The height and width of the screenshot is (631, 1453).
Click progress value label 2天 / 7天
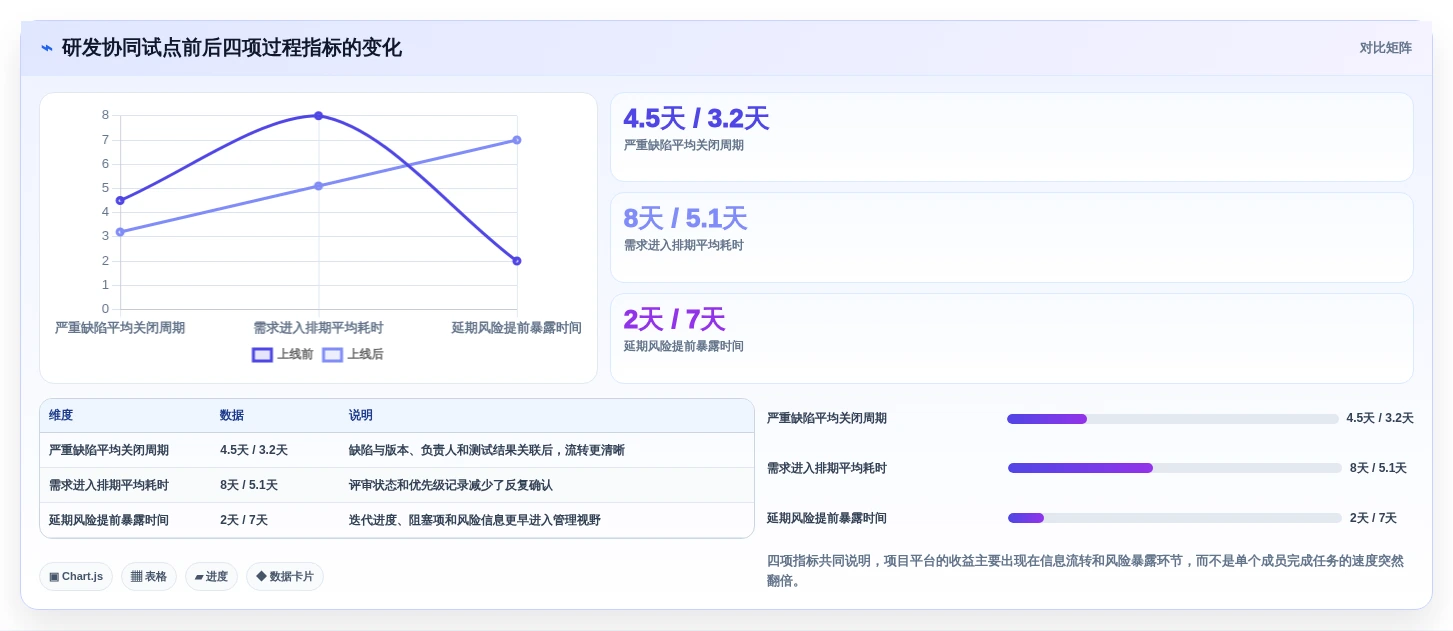(x=1373, y=518)
